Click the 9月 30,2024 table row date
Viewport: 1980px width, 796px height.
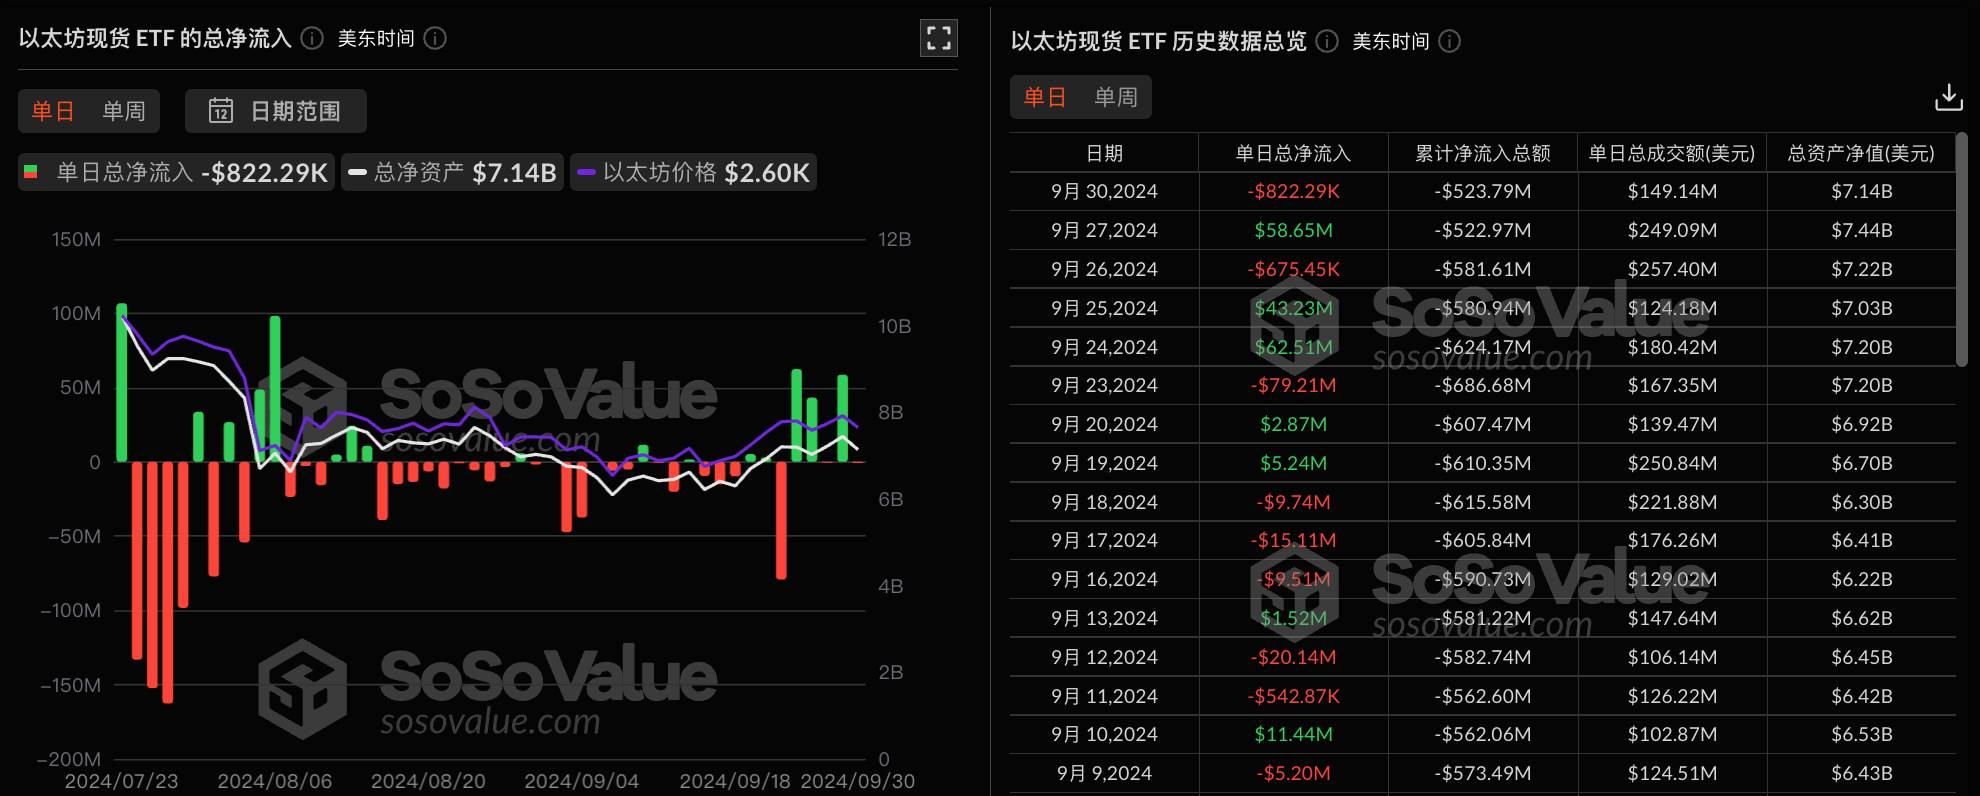(1104, 191)
